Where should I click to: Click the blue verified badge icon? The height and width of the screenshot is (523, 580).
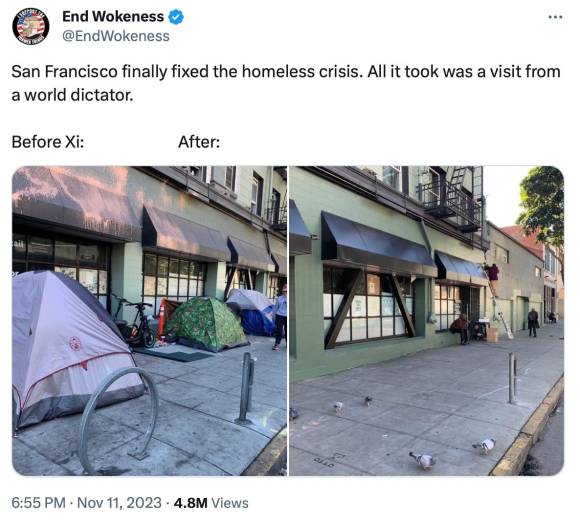(x=176, y=17)
